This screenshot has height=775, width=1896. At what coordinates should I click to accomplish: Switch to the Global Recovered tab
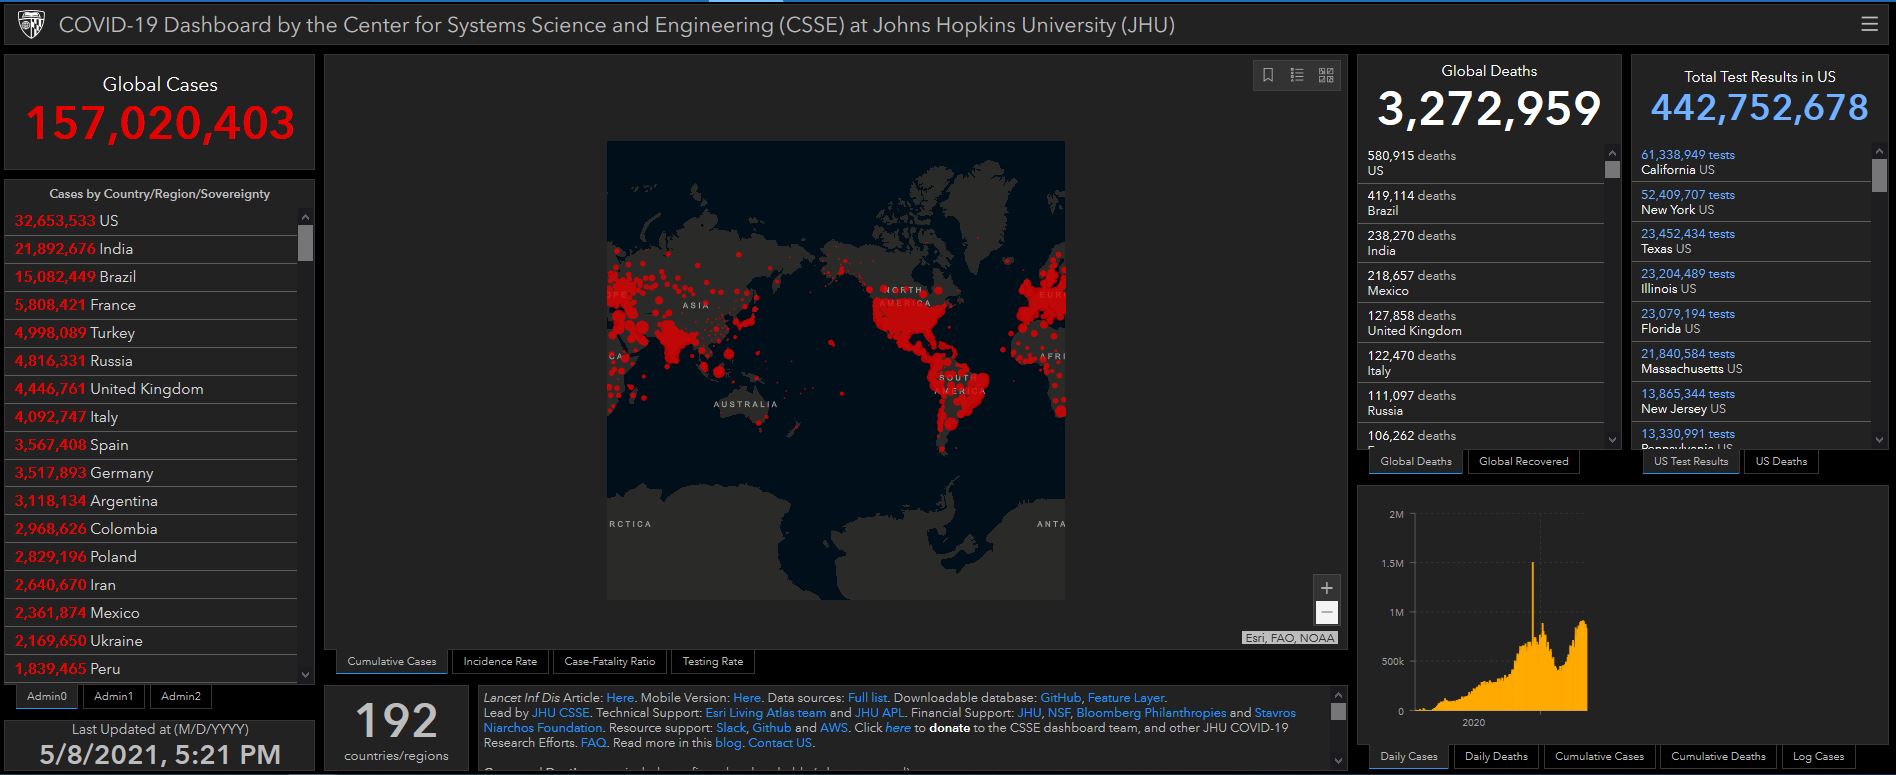[1523, 461]
